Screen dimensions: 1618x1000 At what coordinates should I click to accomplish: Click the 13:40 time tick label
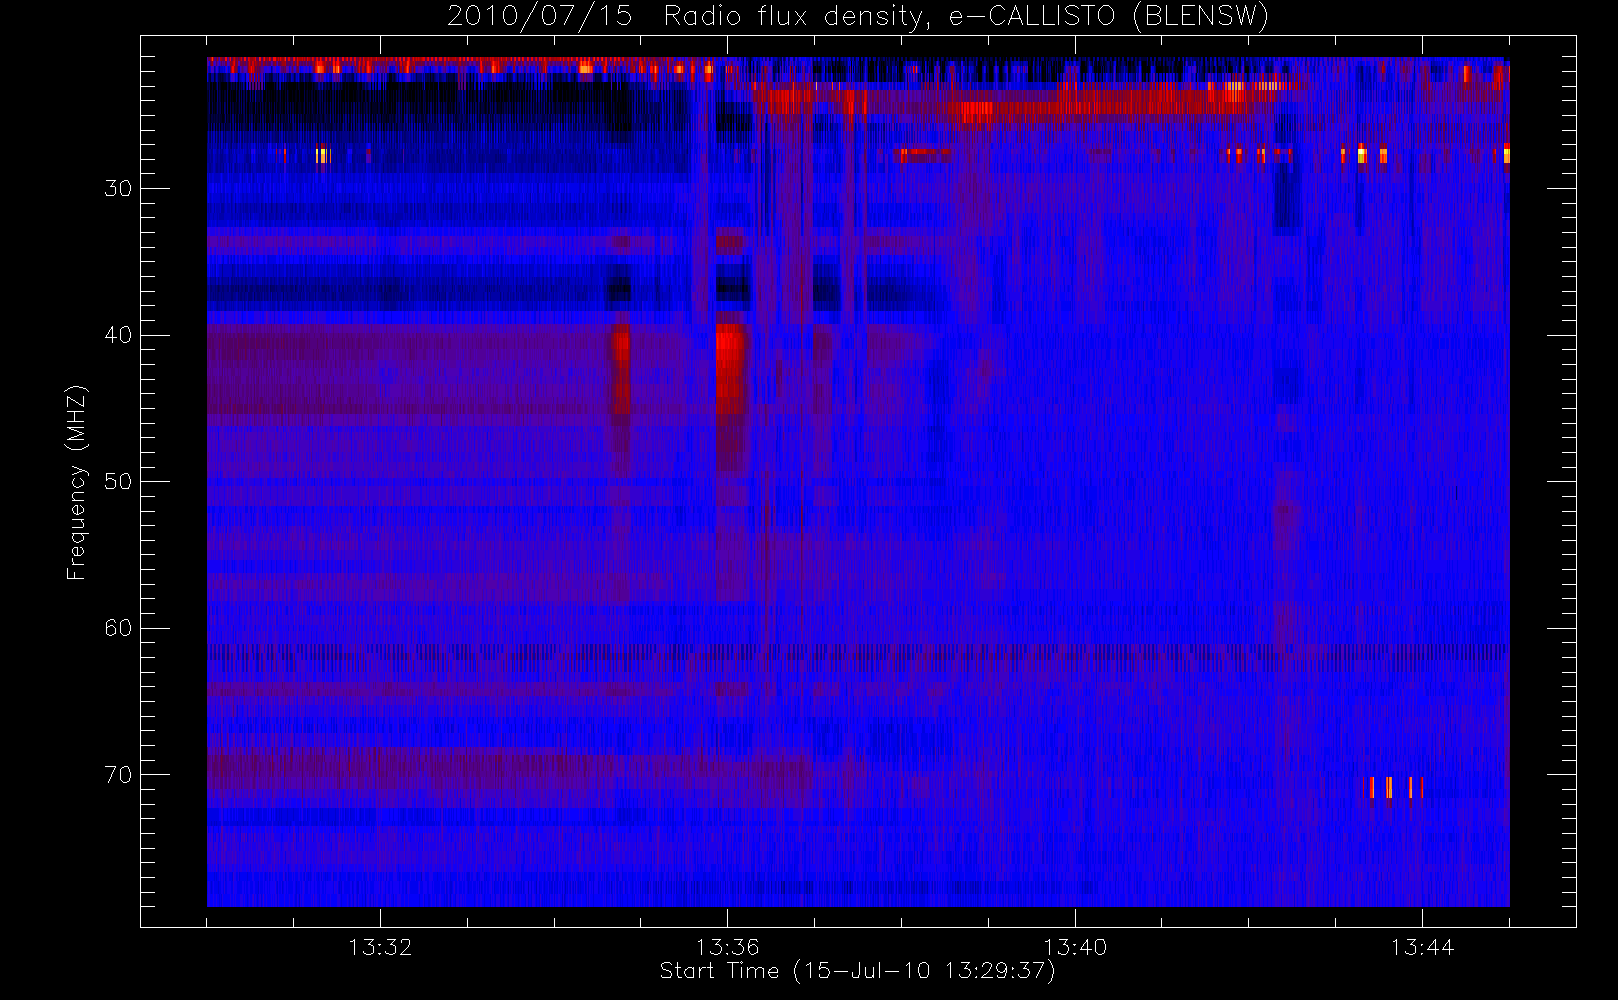(1075, 947)
